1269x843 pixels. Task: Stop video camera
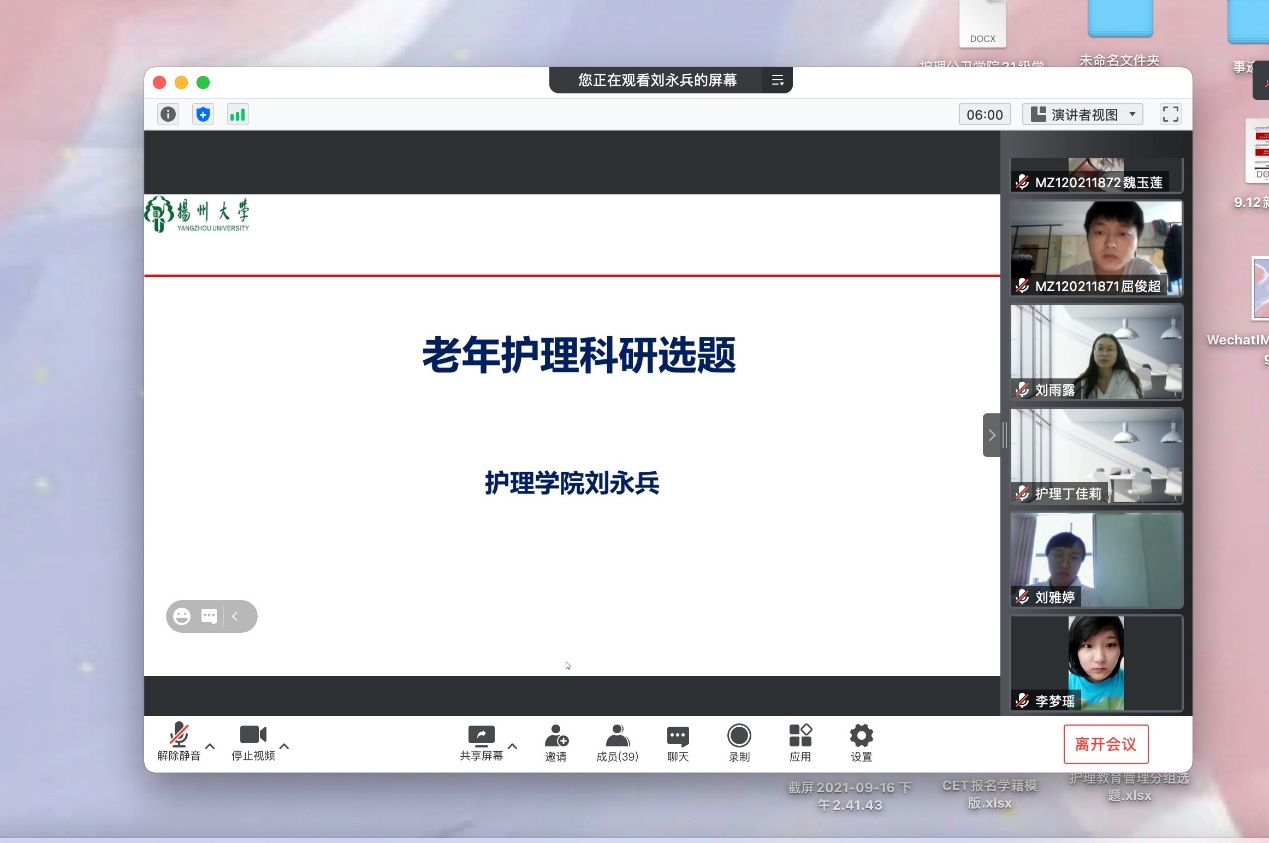253,743
